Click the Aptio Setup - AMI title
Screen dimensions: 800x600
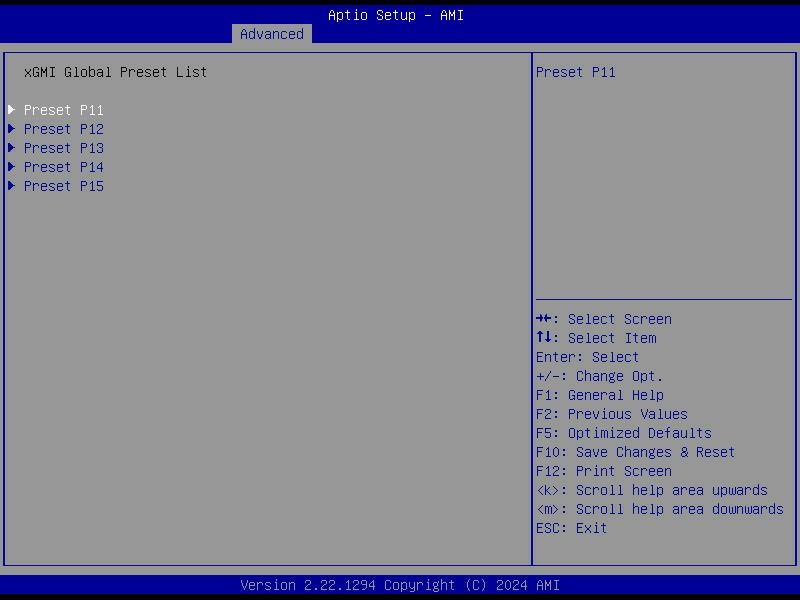point(396,15)
